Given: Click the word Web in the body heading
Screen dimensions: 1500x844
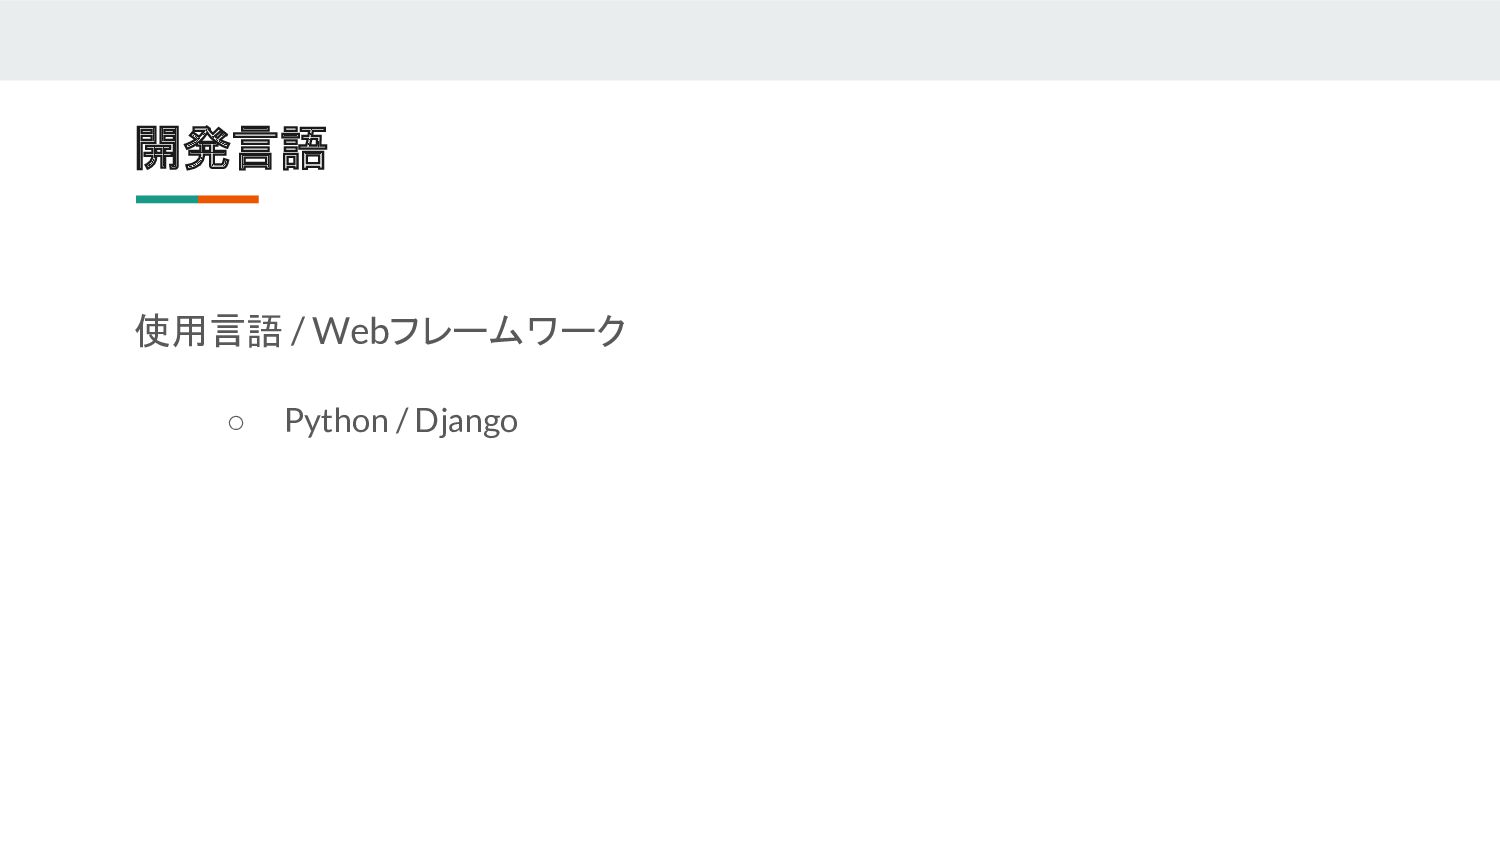Looking at the screenshot, I should [351, 331].
